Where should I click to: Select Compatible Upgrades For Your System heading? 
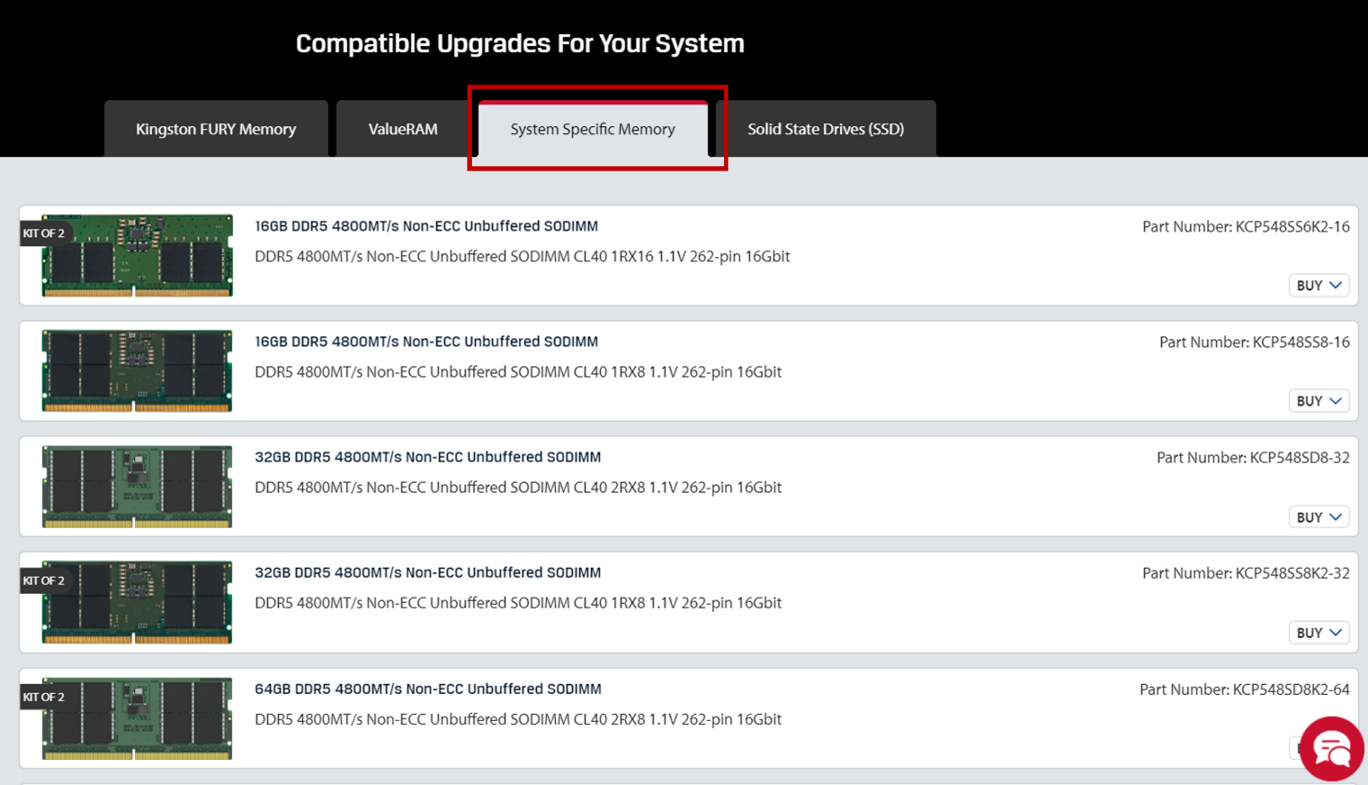pyautogui.click(x=520, y=44)
